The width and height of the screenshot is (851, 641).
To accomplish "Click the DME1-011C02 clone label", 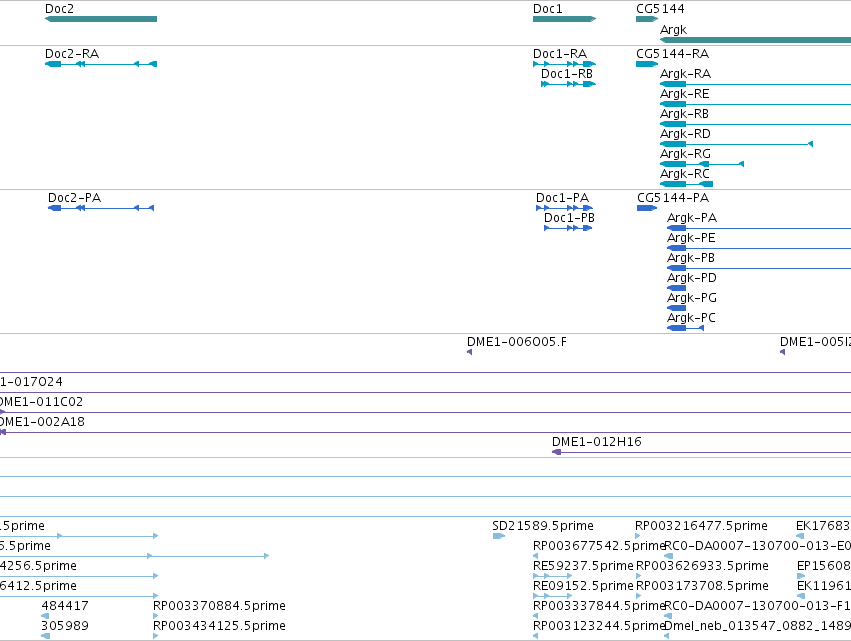I will pyautogui.click(x=41, y=402).
